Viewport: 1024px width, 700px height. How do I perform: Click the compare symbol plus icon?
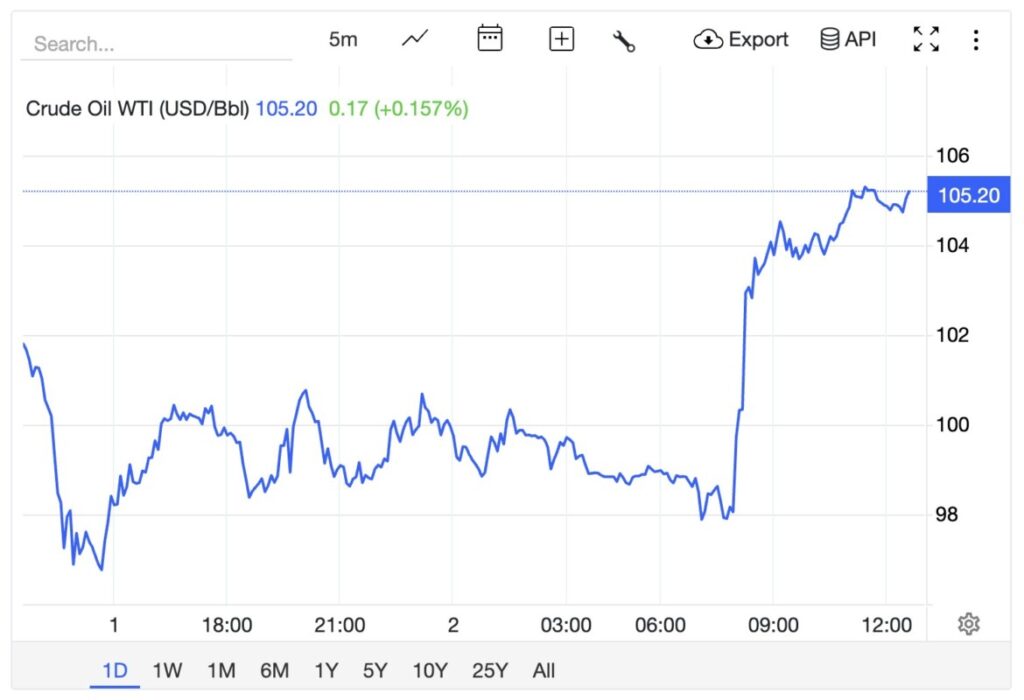click(561, 38)
